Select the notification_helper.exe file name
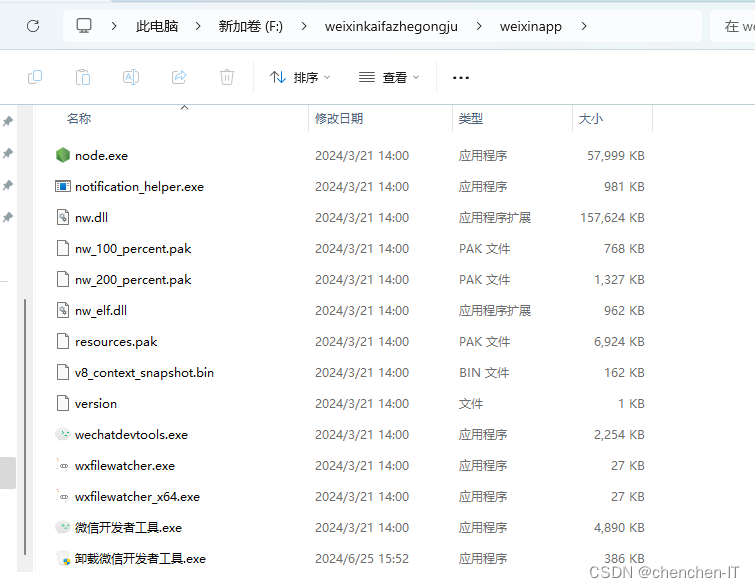Screen dimensions: 755x588 pos(139,186)
